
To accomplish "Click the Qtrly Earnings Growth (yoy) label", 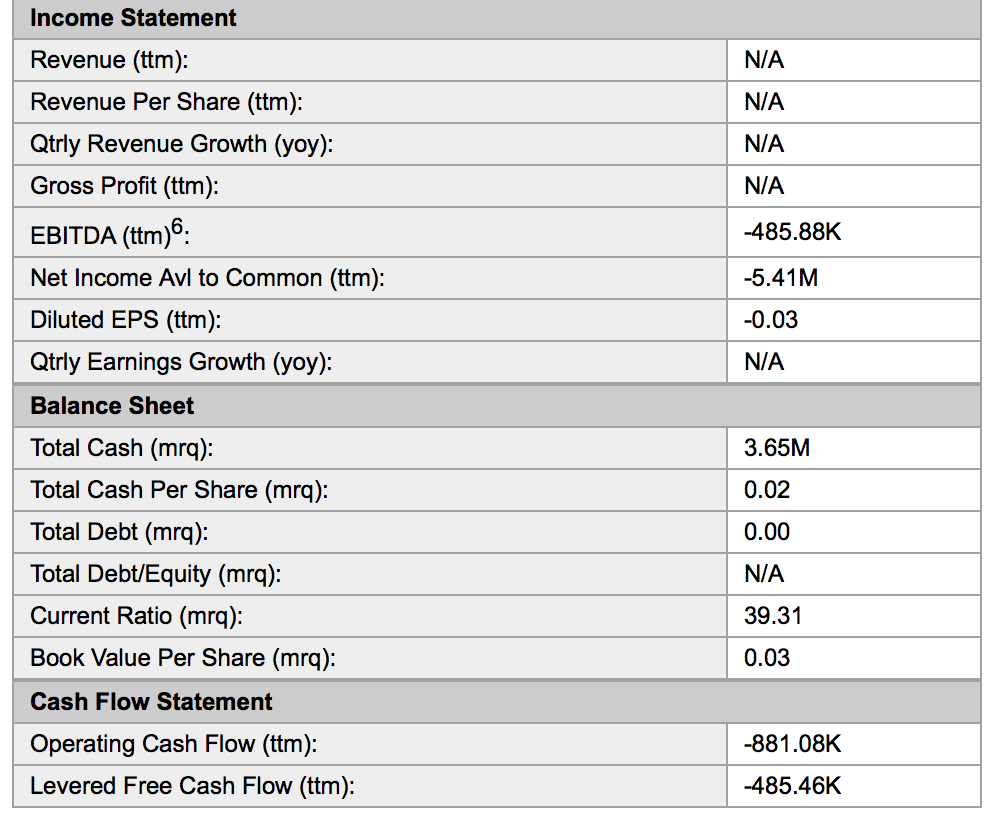I will pos(181,362).
